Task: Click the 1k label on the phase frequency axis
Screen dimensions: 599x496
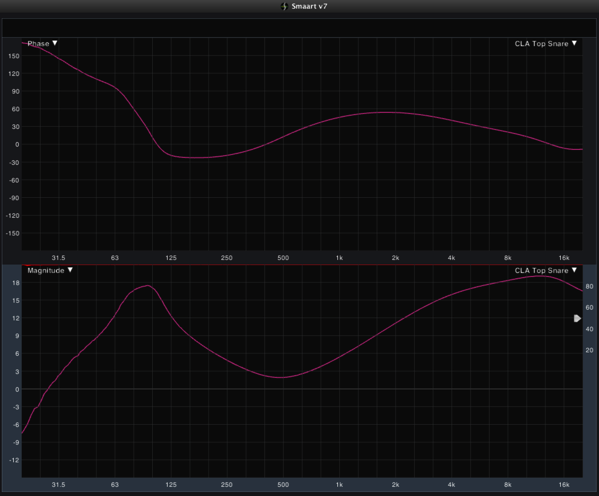Action: (x=339, y=258)
